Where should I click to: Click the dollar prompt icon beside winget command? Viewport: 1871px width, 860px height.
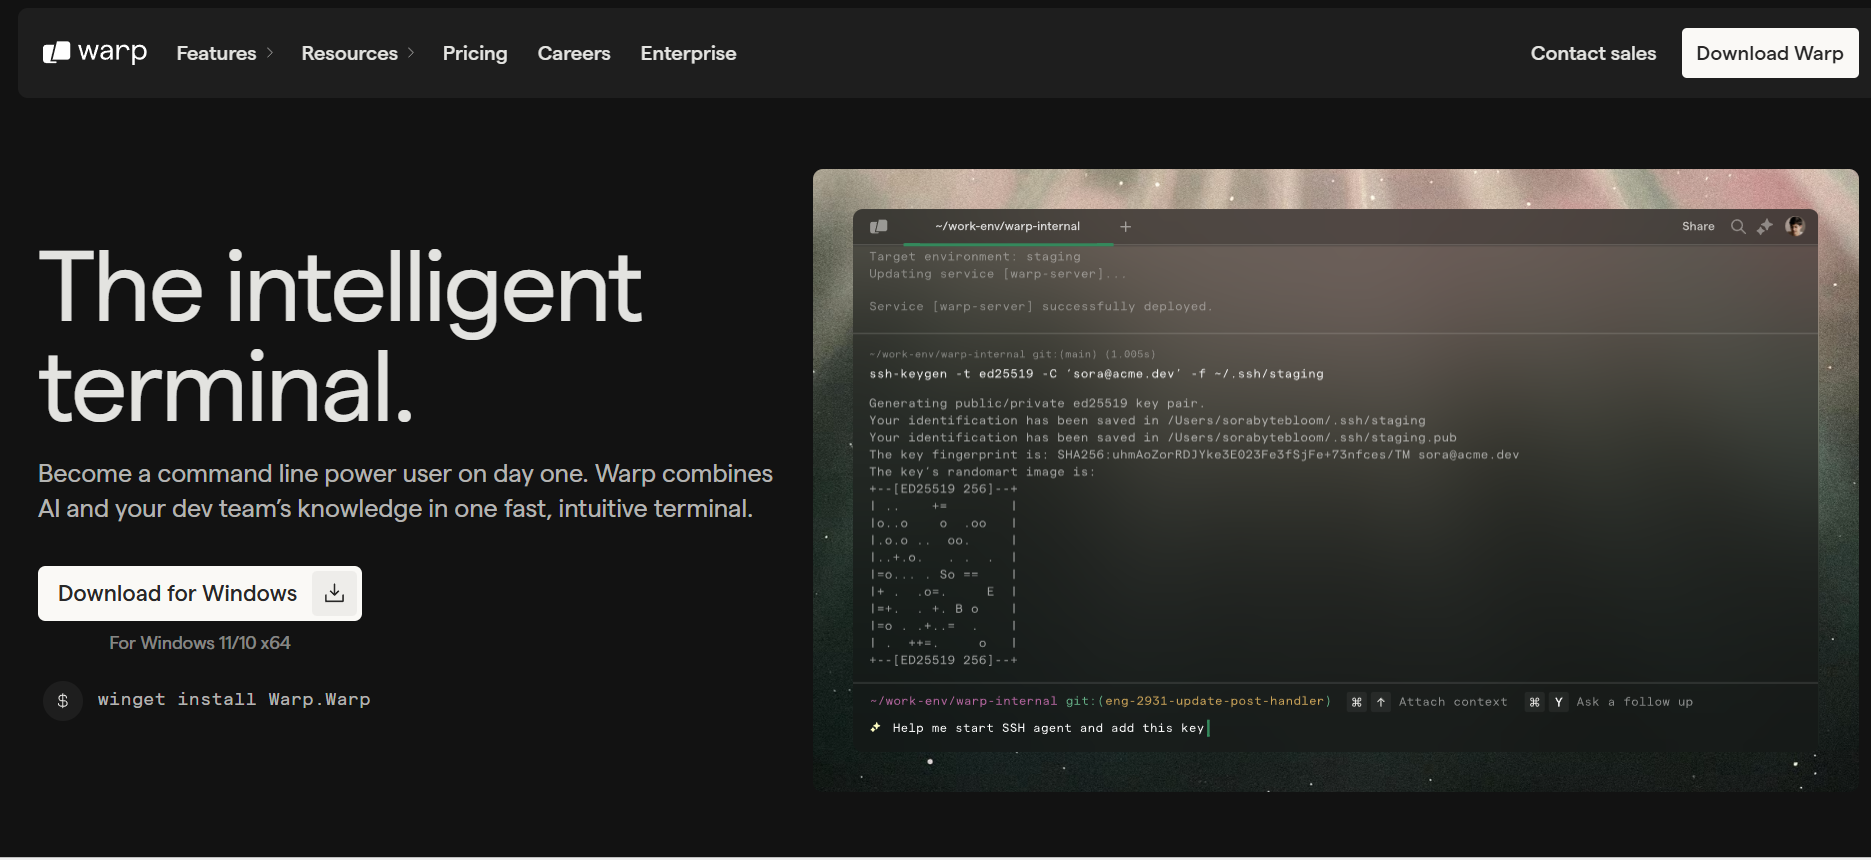click(x=63, y=700)
